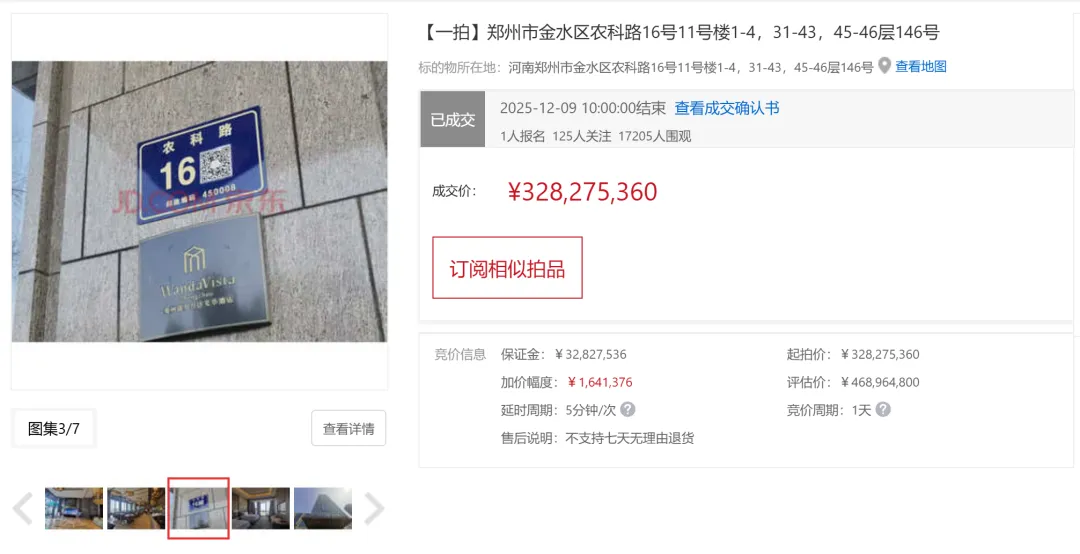
Task: Click the 已成交 status badge
Action: pos(453,119)
